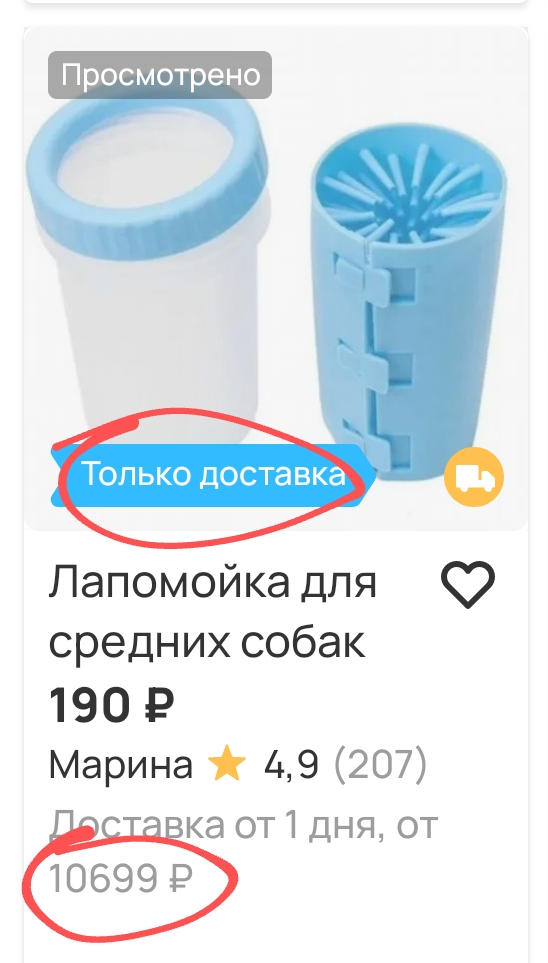This screenshot has height=963, width=548.
Task: Click the 4,9 rating value
Action: (291, 766)
